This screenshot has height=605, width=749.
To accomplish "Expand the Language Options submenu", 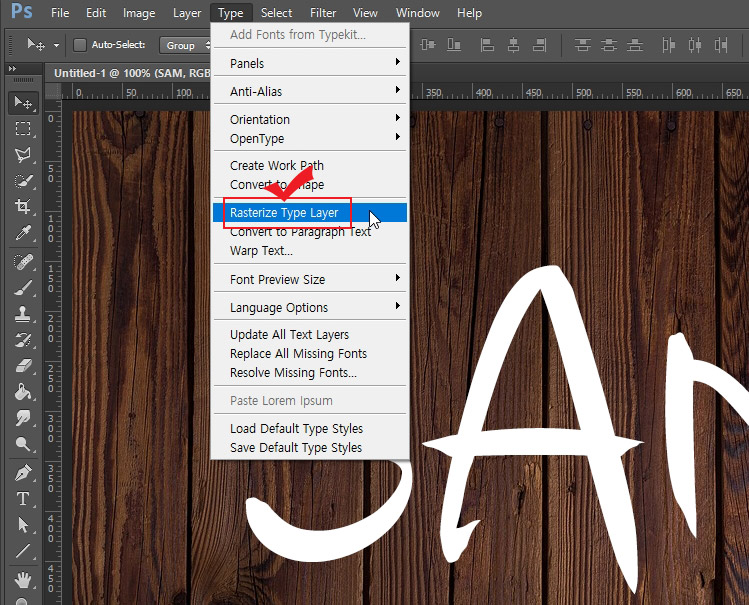I will (310, 308).
